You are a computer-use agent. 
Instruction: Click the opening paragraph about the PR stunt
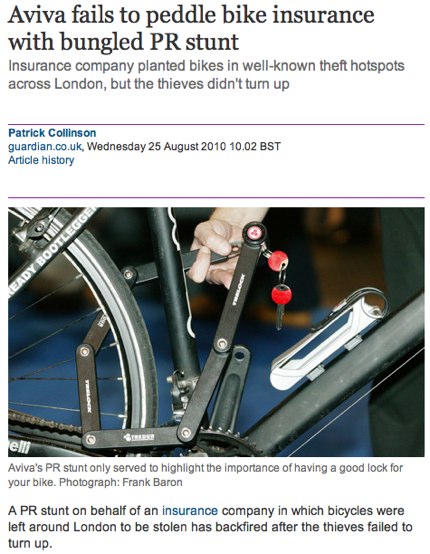click(210, 527)
